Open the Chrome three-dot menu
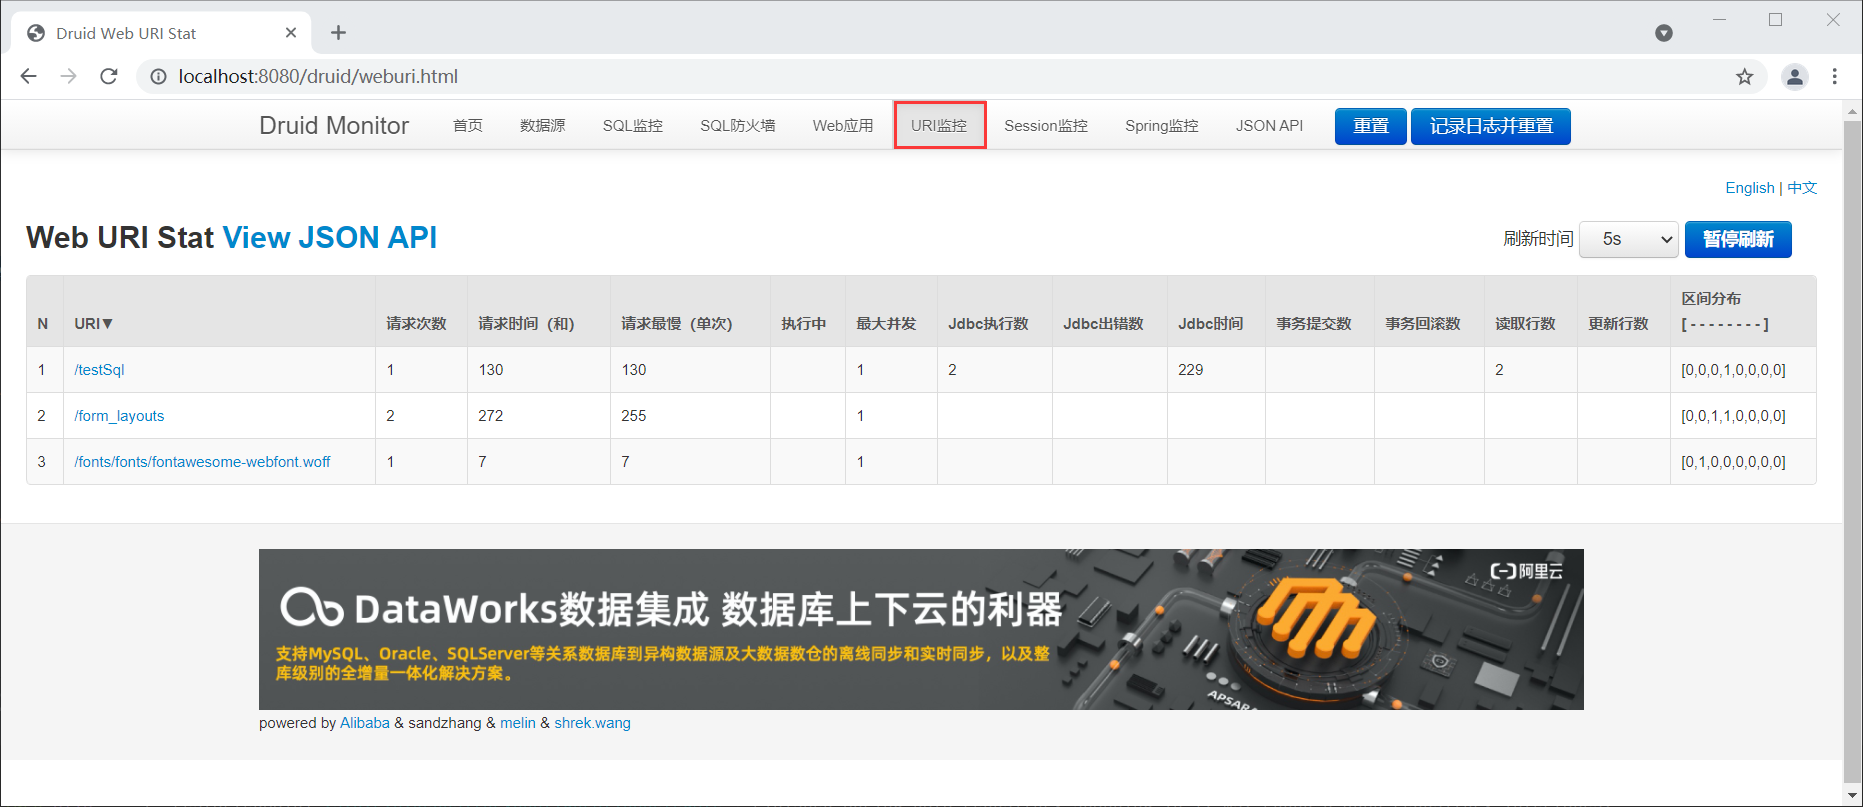 (1834, 77)
